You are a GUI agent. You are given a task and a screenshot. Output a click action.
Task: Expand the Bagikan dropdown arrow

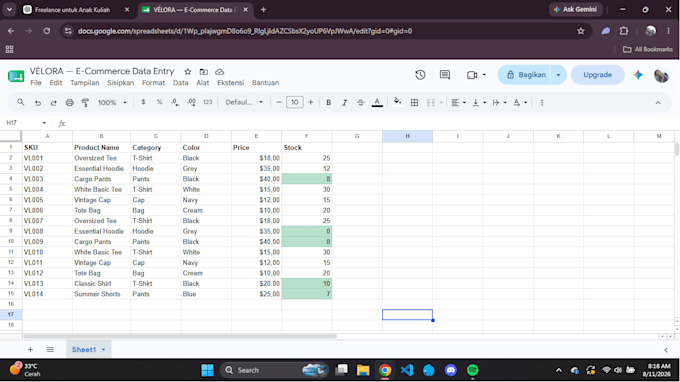(559, 75)
